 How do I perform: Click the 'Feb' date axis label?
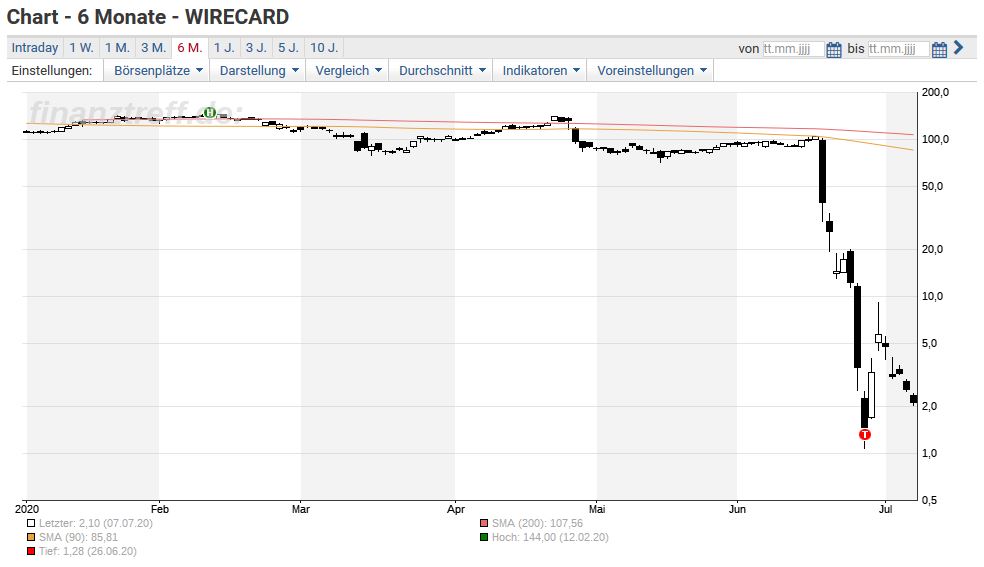(160, 509)
